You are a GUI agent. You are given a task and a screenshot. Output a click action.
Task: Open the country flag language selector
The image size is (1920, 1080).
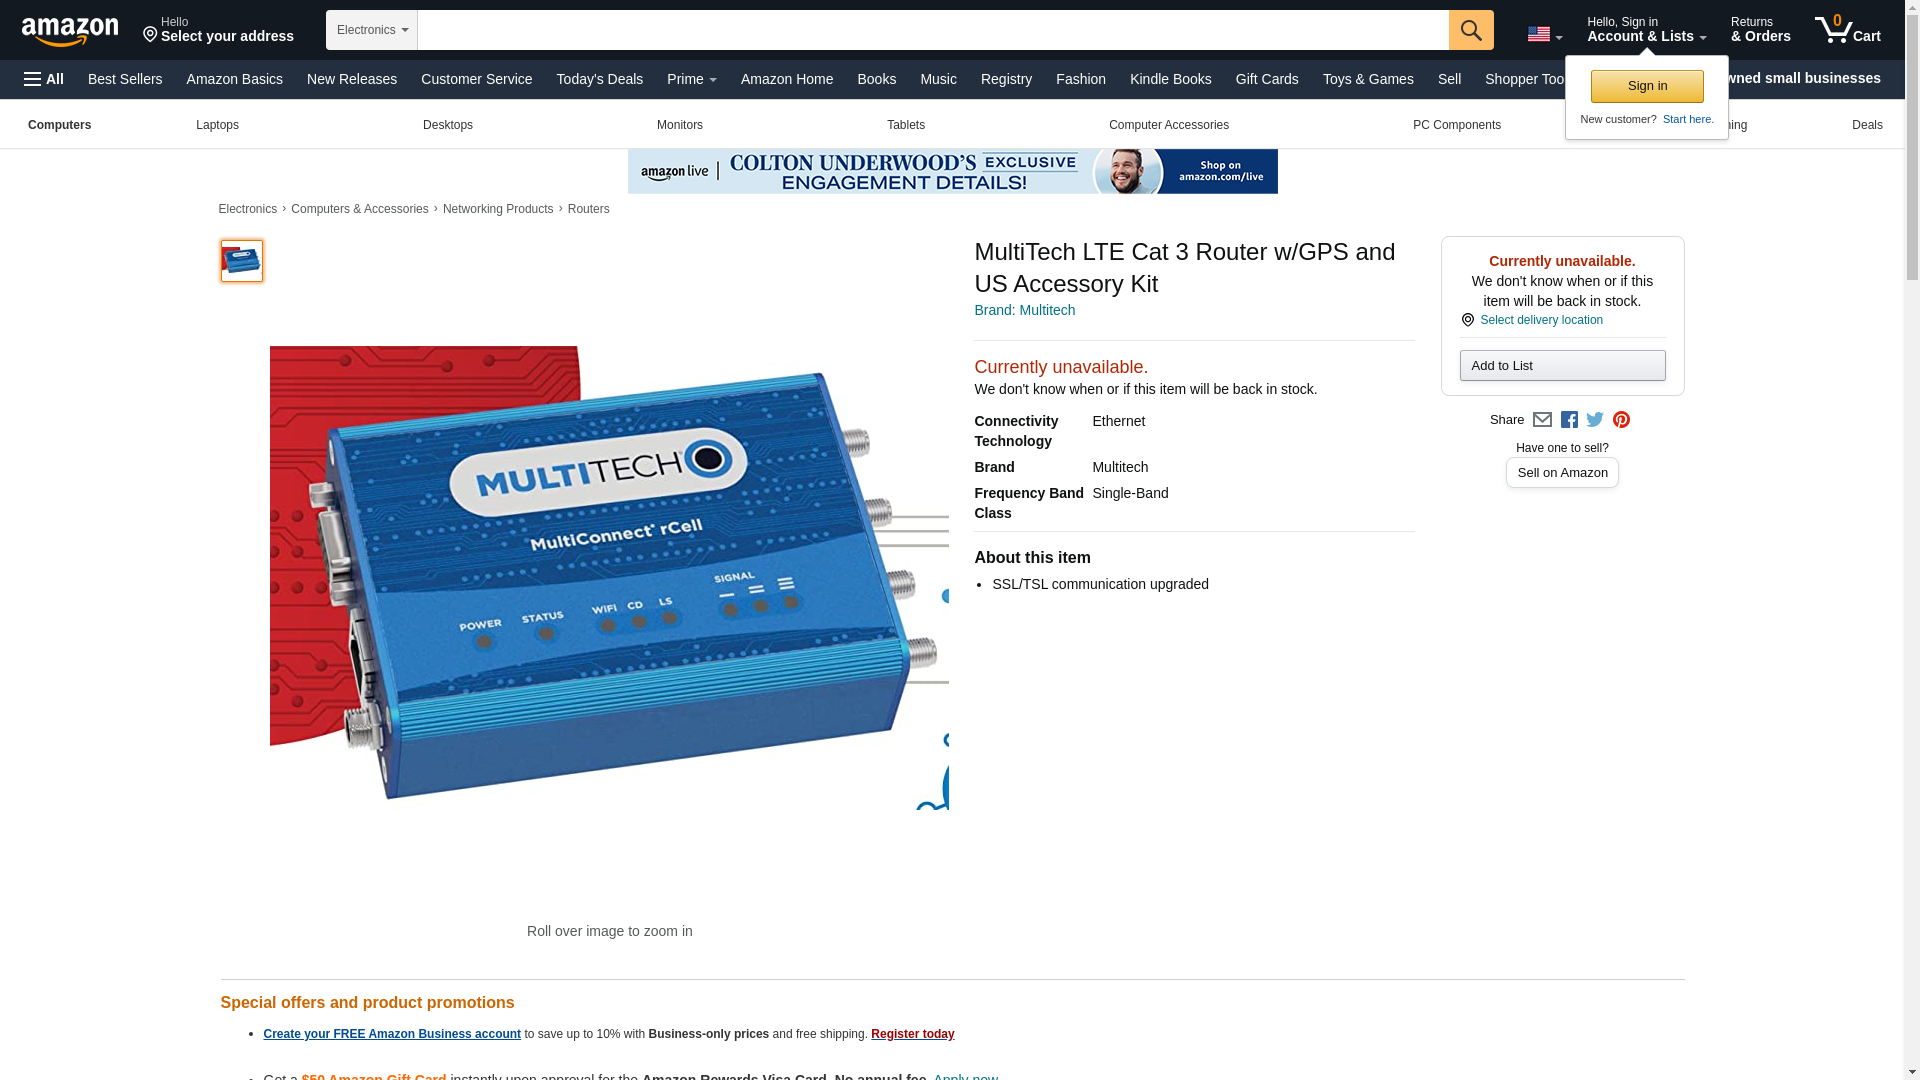point(1544,34)
